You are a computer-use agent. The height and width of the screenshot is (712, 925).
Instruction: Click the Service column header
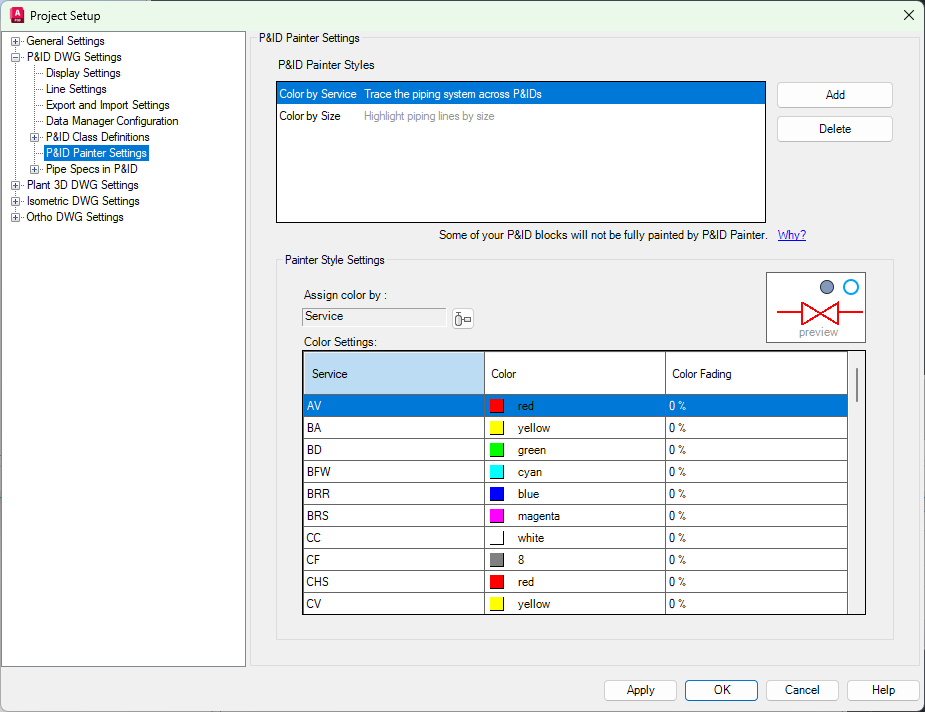click(x=394, y=374)
